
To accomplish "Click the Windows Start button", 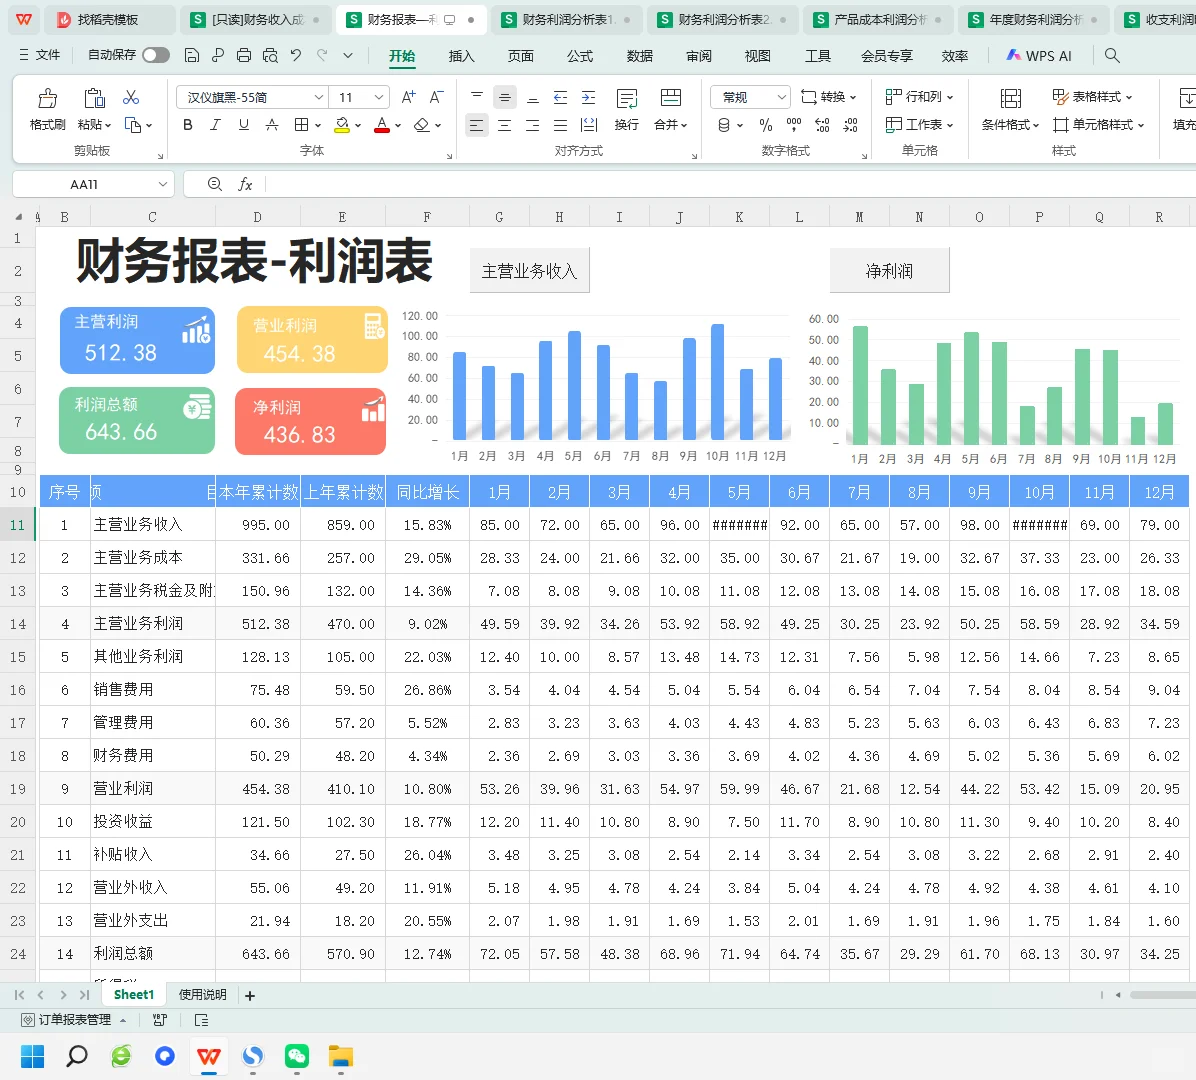I will pyautogui.click(x=32, y=1056).
